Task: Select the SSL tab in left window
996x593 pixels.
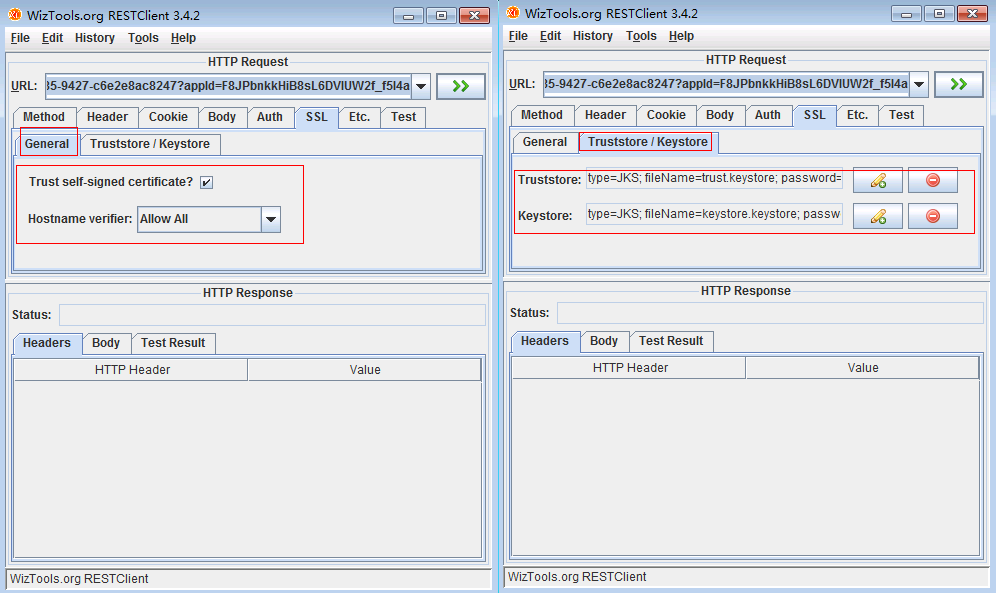Action: tap(316, 117)
